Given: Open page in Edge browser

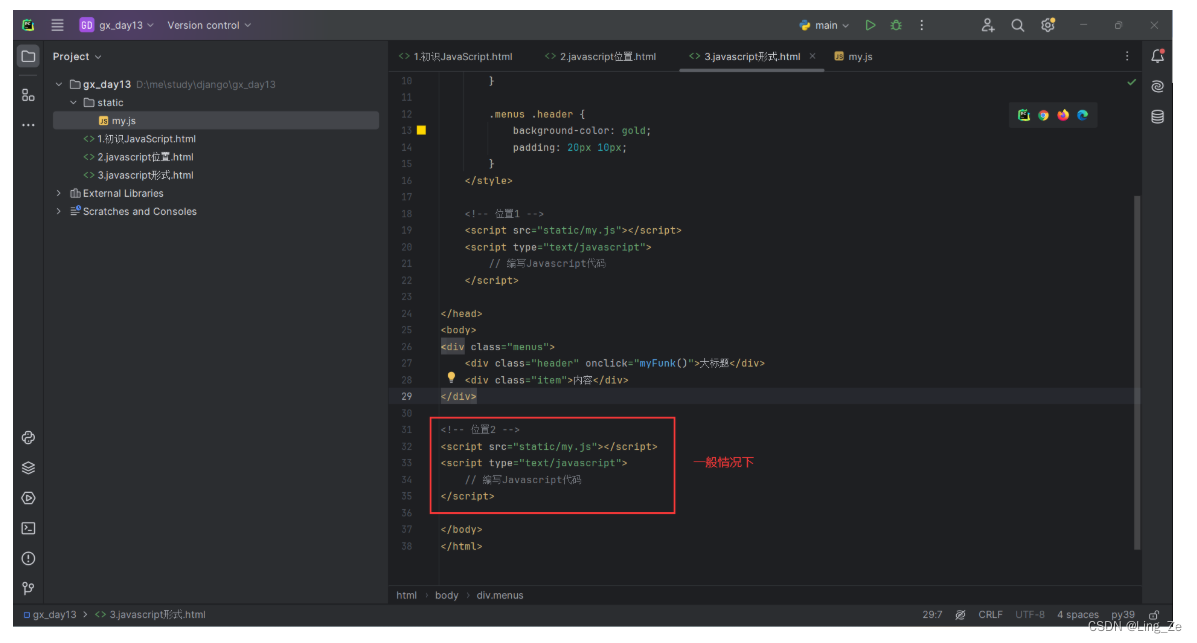Looking at the screenshot, I should tap(1082, 115).
